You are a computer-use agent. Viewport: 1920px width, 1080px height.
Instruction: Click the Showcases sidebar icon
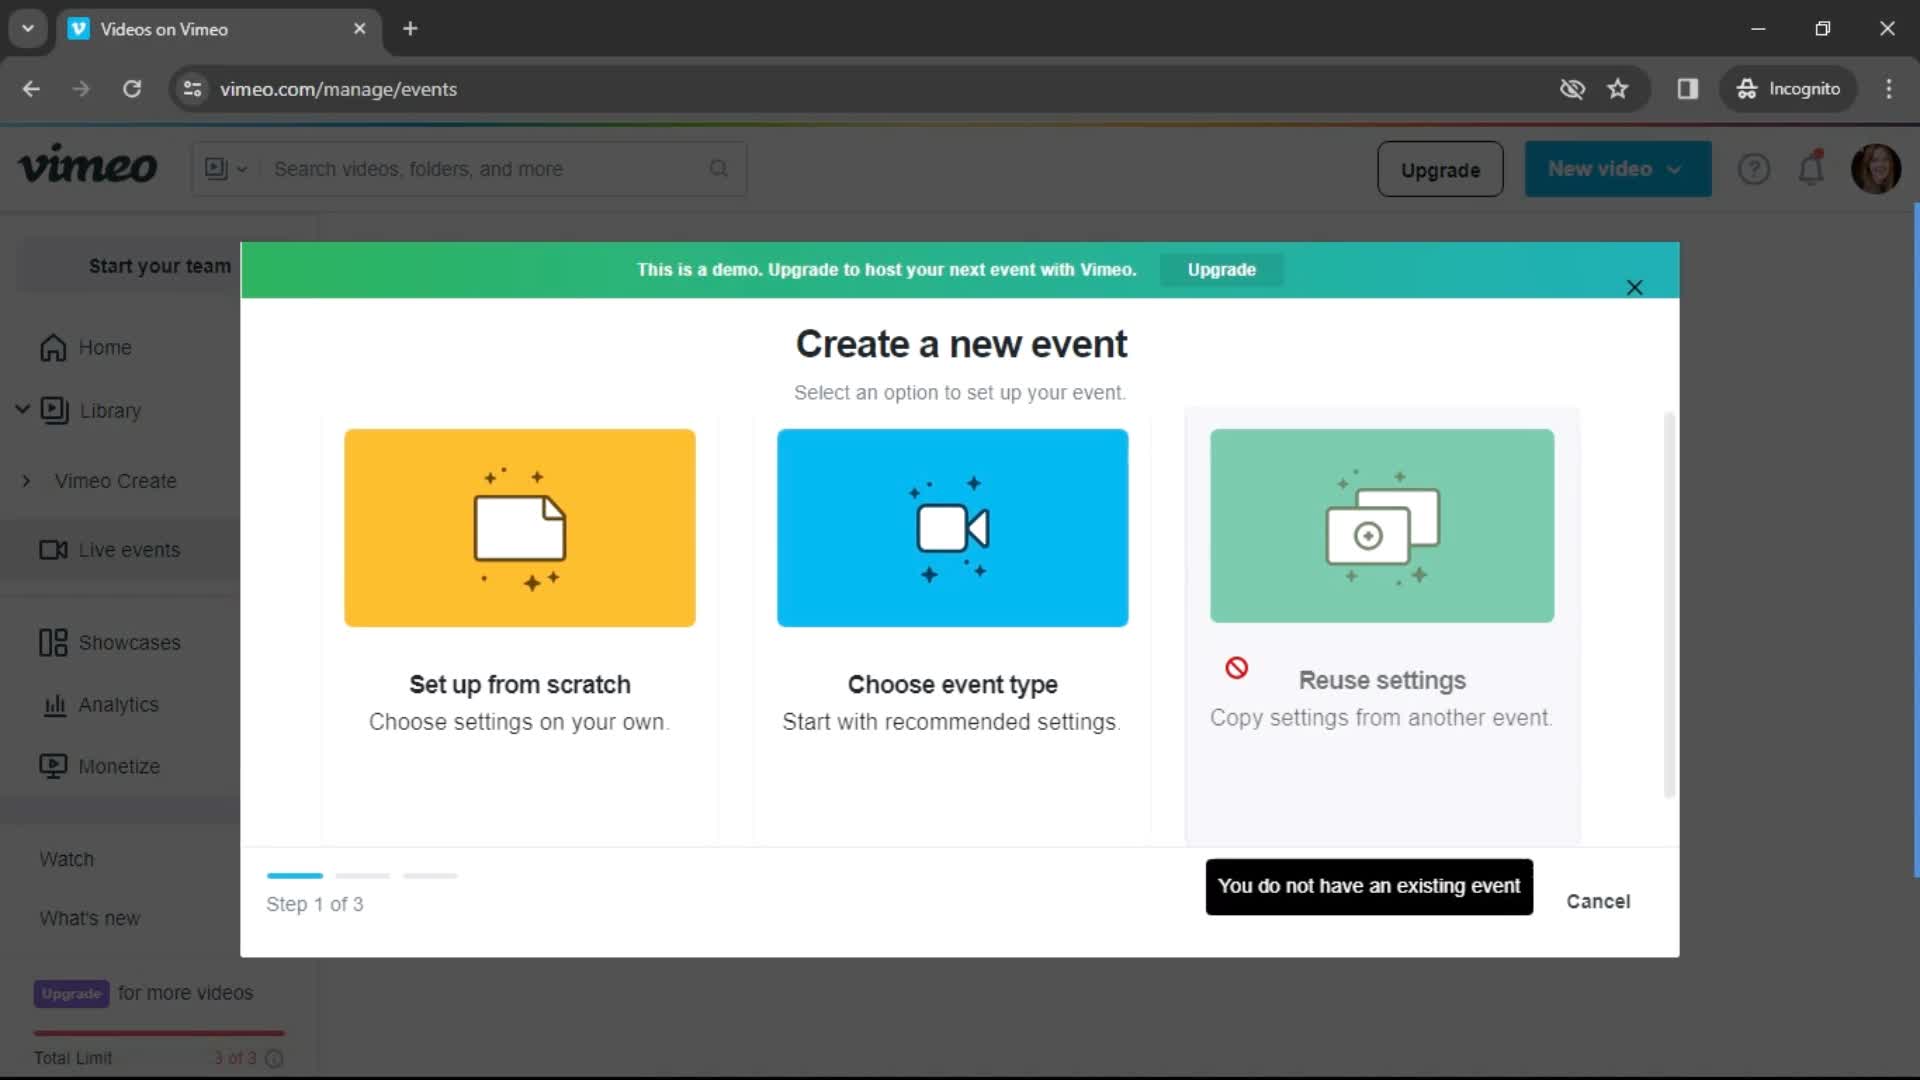54,642
